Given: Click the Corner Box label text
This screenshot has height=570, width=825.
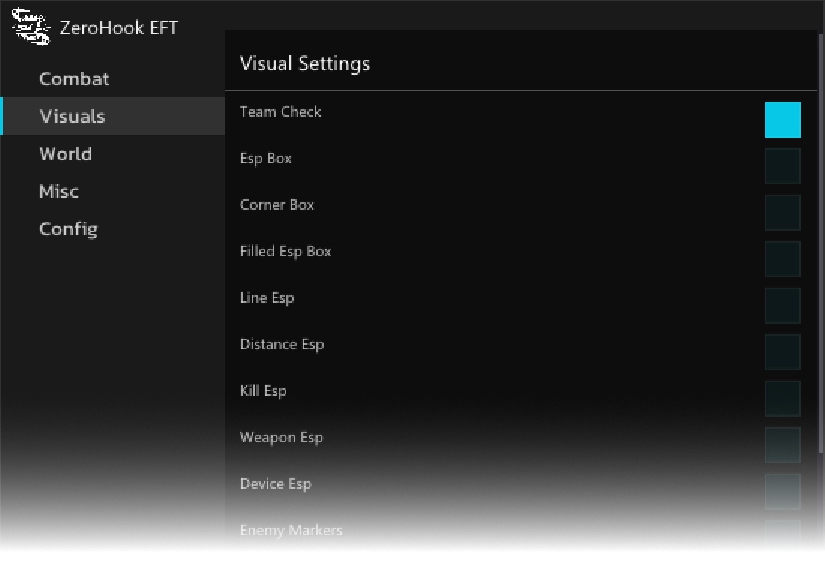Looking at the screenshot, I should [x=277, y=205].
